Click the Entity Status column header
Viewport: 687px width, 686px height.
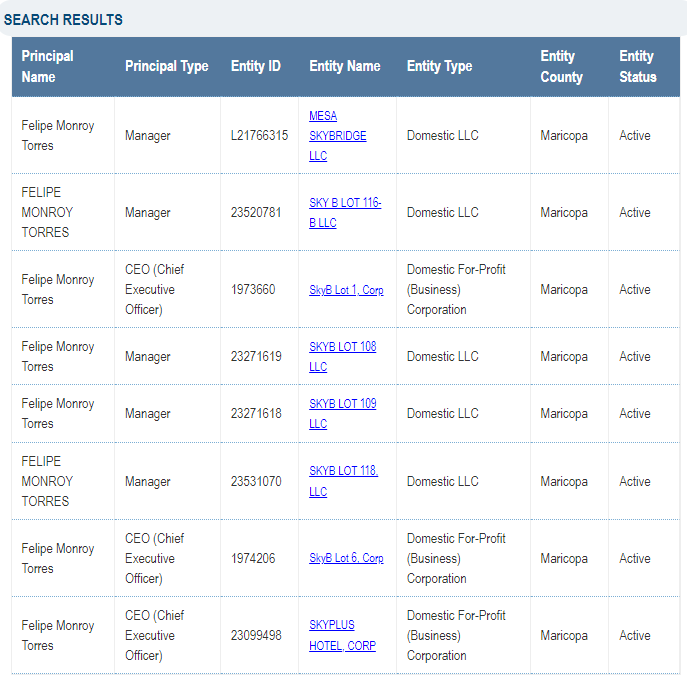pyautogui.click(x=638, y=66)
